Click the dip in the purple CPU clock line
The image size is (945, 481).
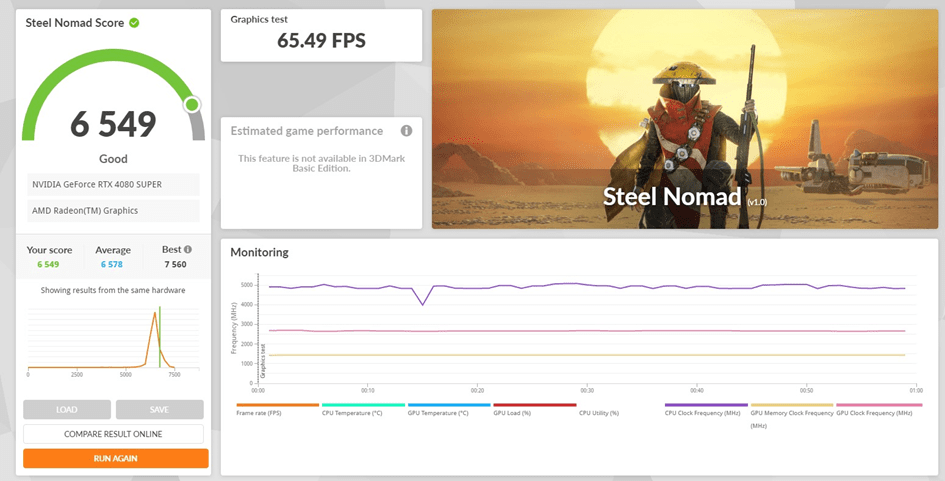[422, 303]
